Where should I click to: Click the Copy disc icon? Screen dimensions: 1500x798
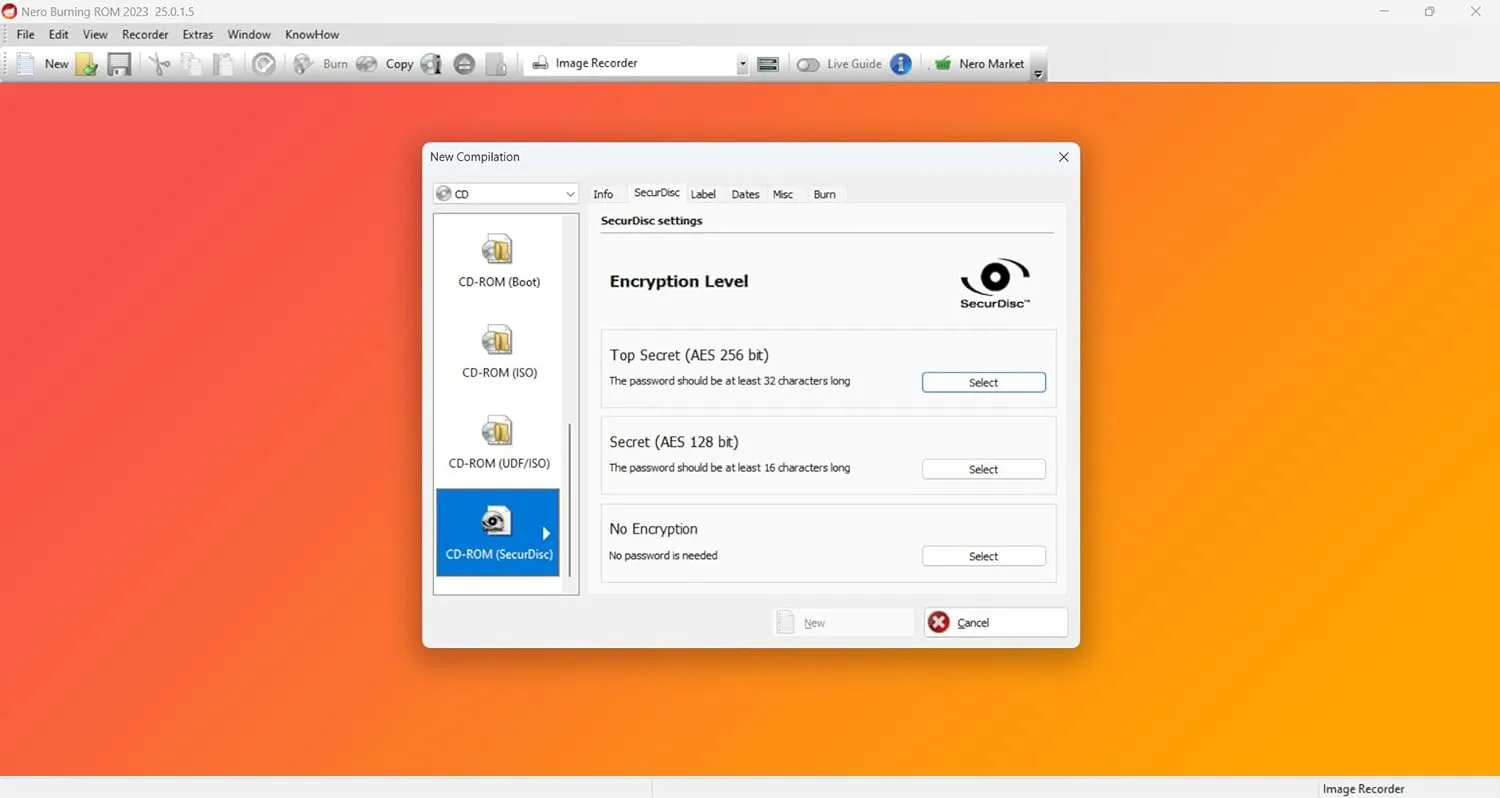tap(366, 63)
